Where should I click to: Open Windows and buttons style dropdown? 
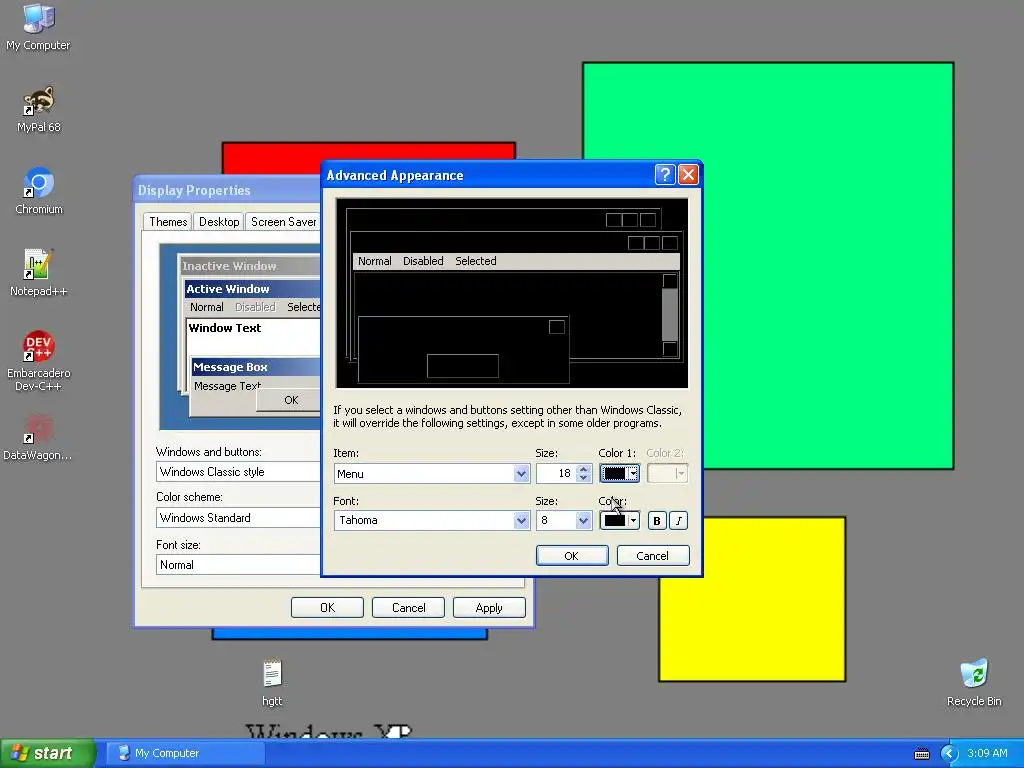tap(238, 472)
